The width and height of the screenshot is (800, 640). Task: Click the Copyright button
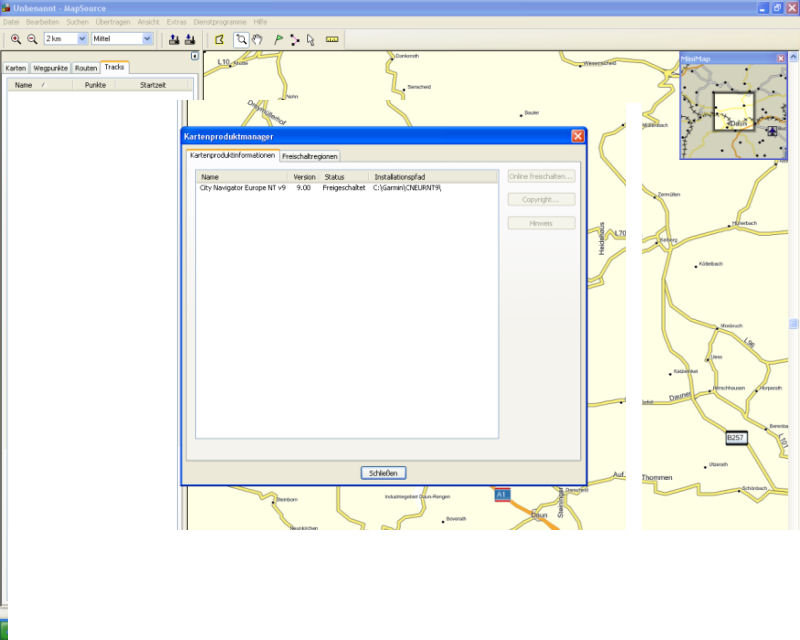coord(541,200)
